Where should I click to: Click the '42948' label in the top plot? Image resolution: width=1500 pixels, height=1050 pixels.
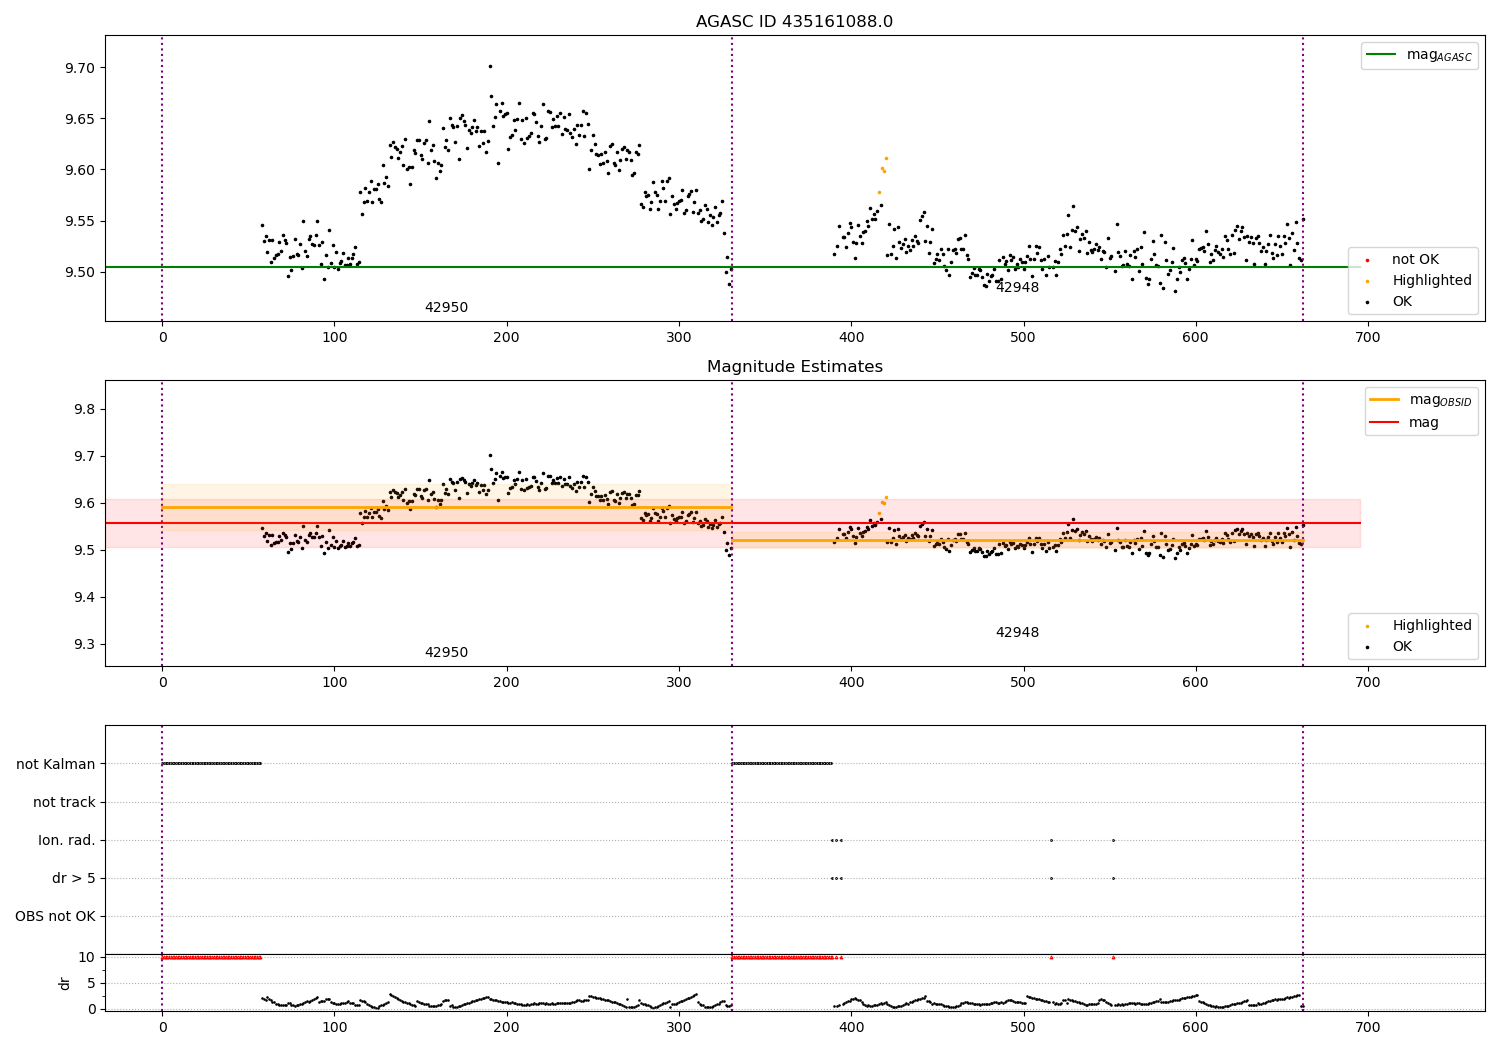(1017, 288)
